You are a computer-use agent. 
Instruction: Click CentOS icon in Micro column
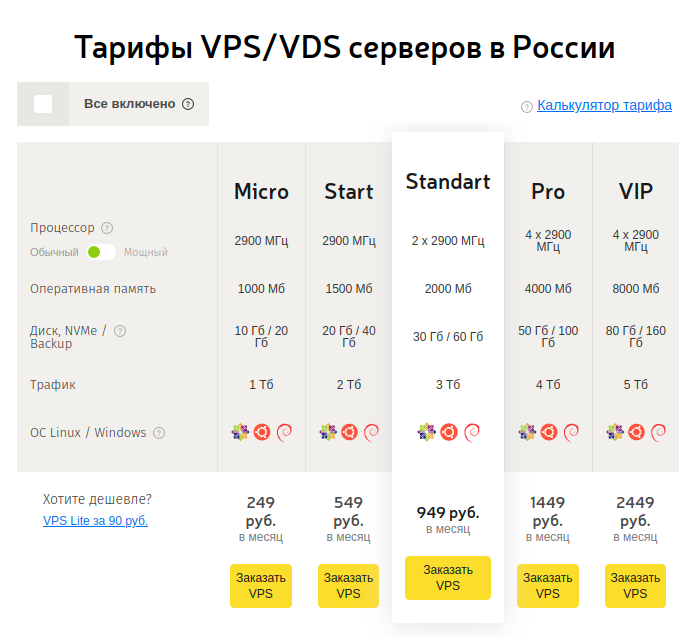tap(240, 432)
